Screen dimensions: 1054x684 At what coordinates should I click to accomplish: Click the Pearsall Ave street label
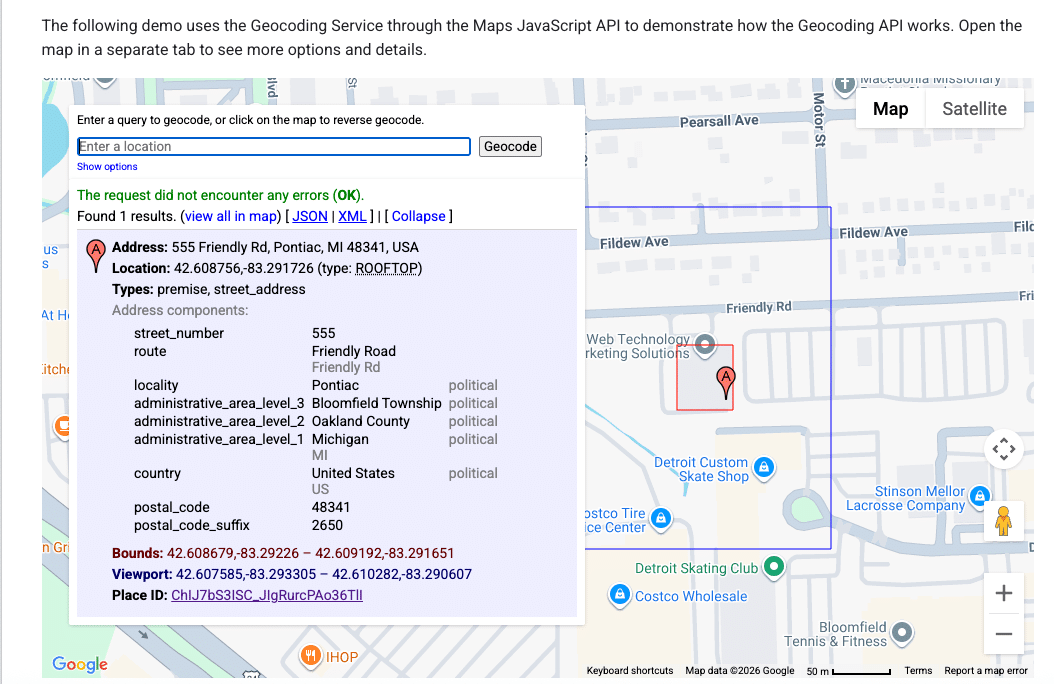click(719, 121)
